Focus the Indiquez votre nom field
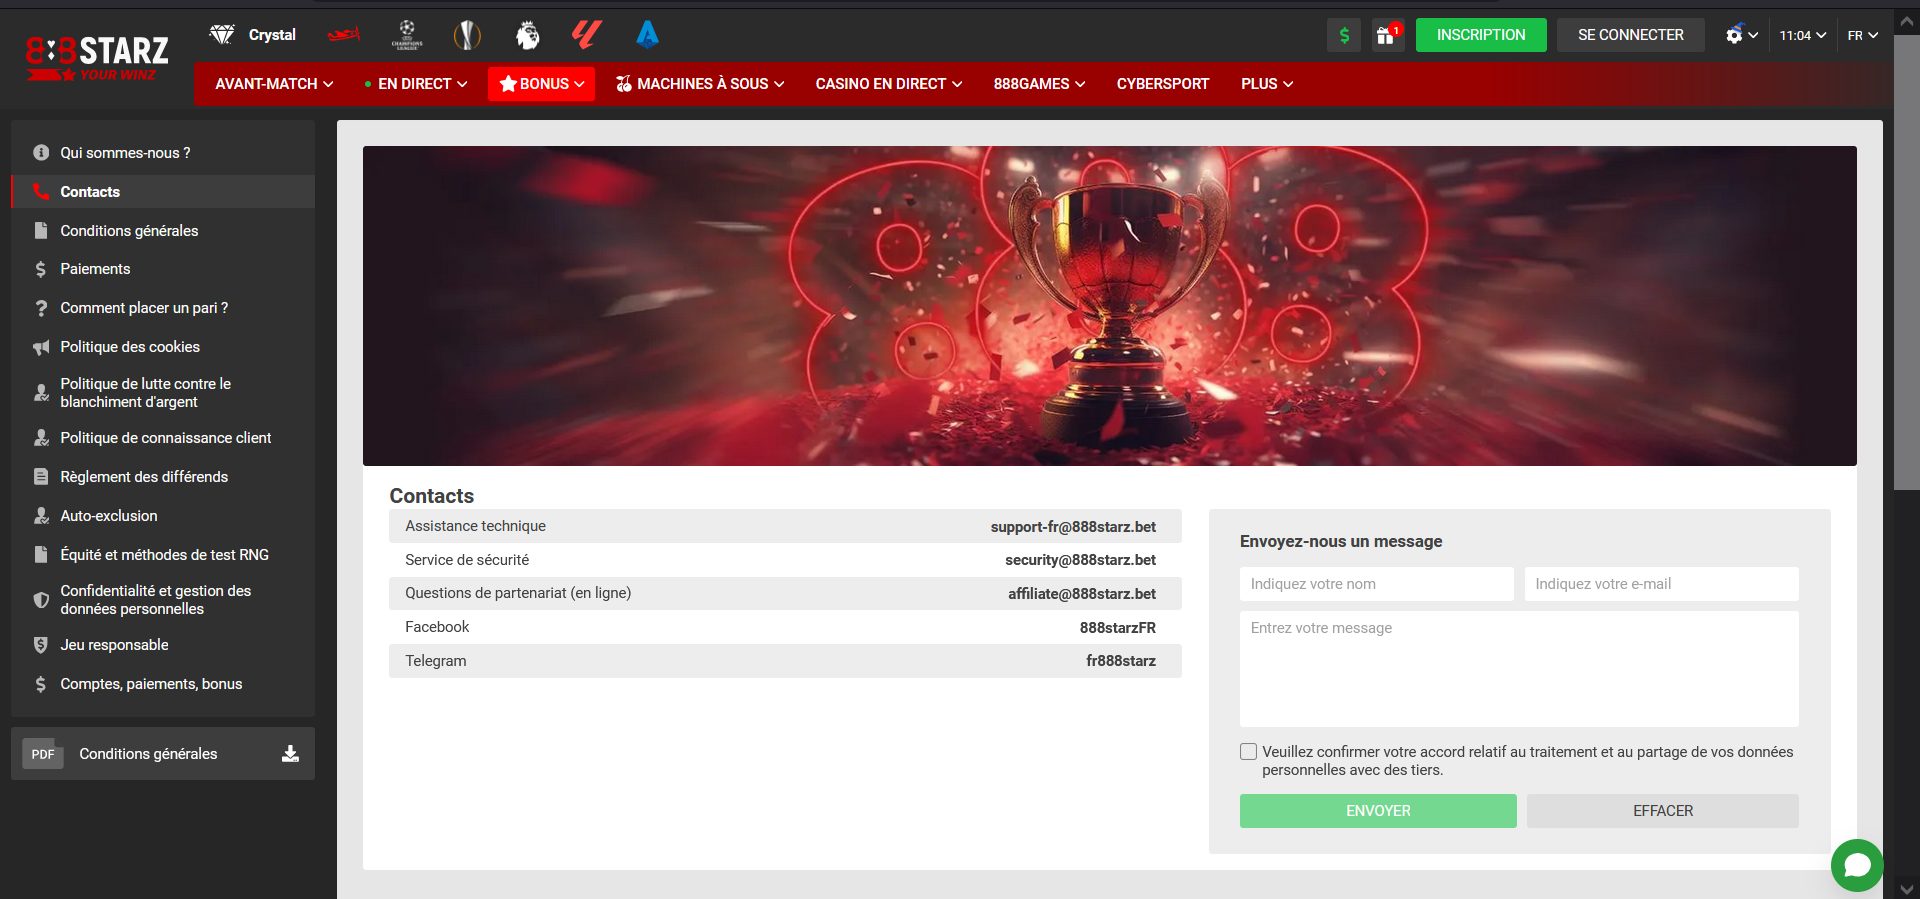This screenshot has width=1920, height=899. point(1377,584)
